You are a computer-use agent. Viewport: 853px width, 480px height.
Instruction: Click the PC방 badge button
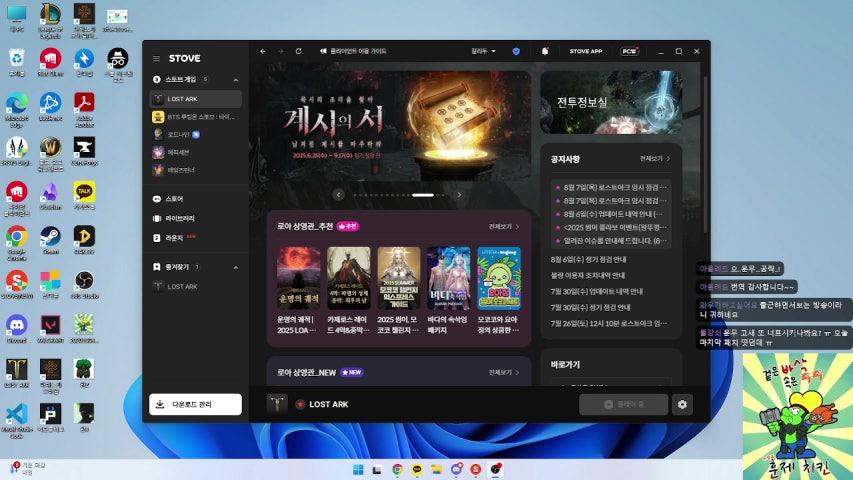629,51
